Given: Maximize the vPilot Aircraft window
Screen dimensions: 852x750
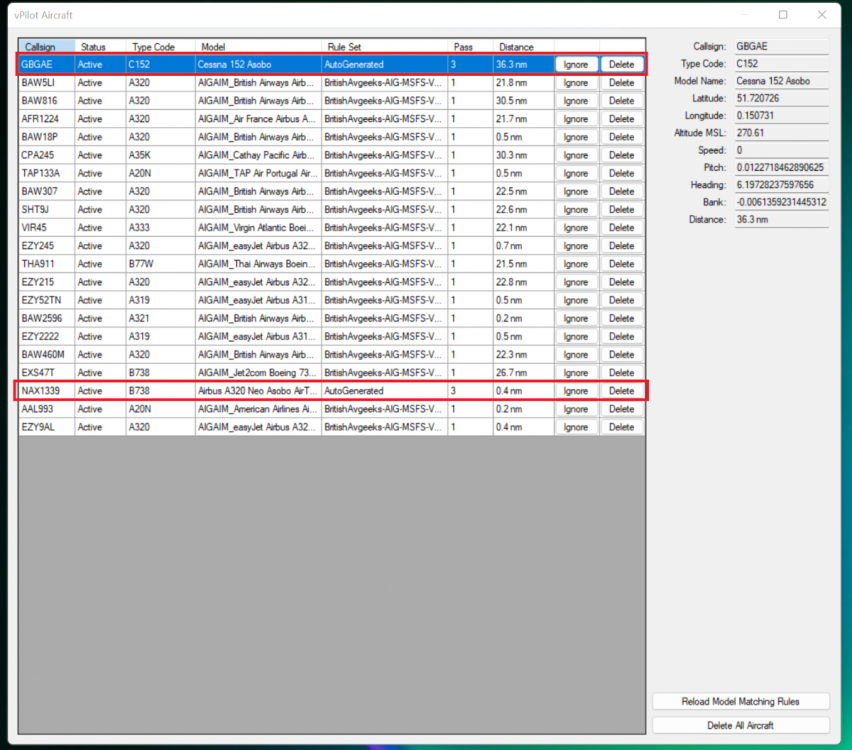Looking at the screenshot, I should click(x=783, y=15).
